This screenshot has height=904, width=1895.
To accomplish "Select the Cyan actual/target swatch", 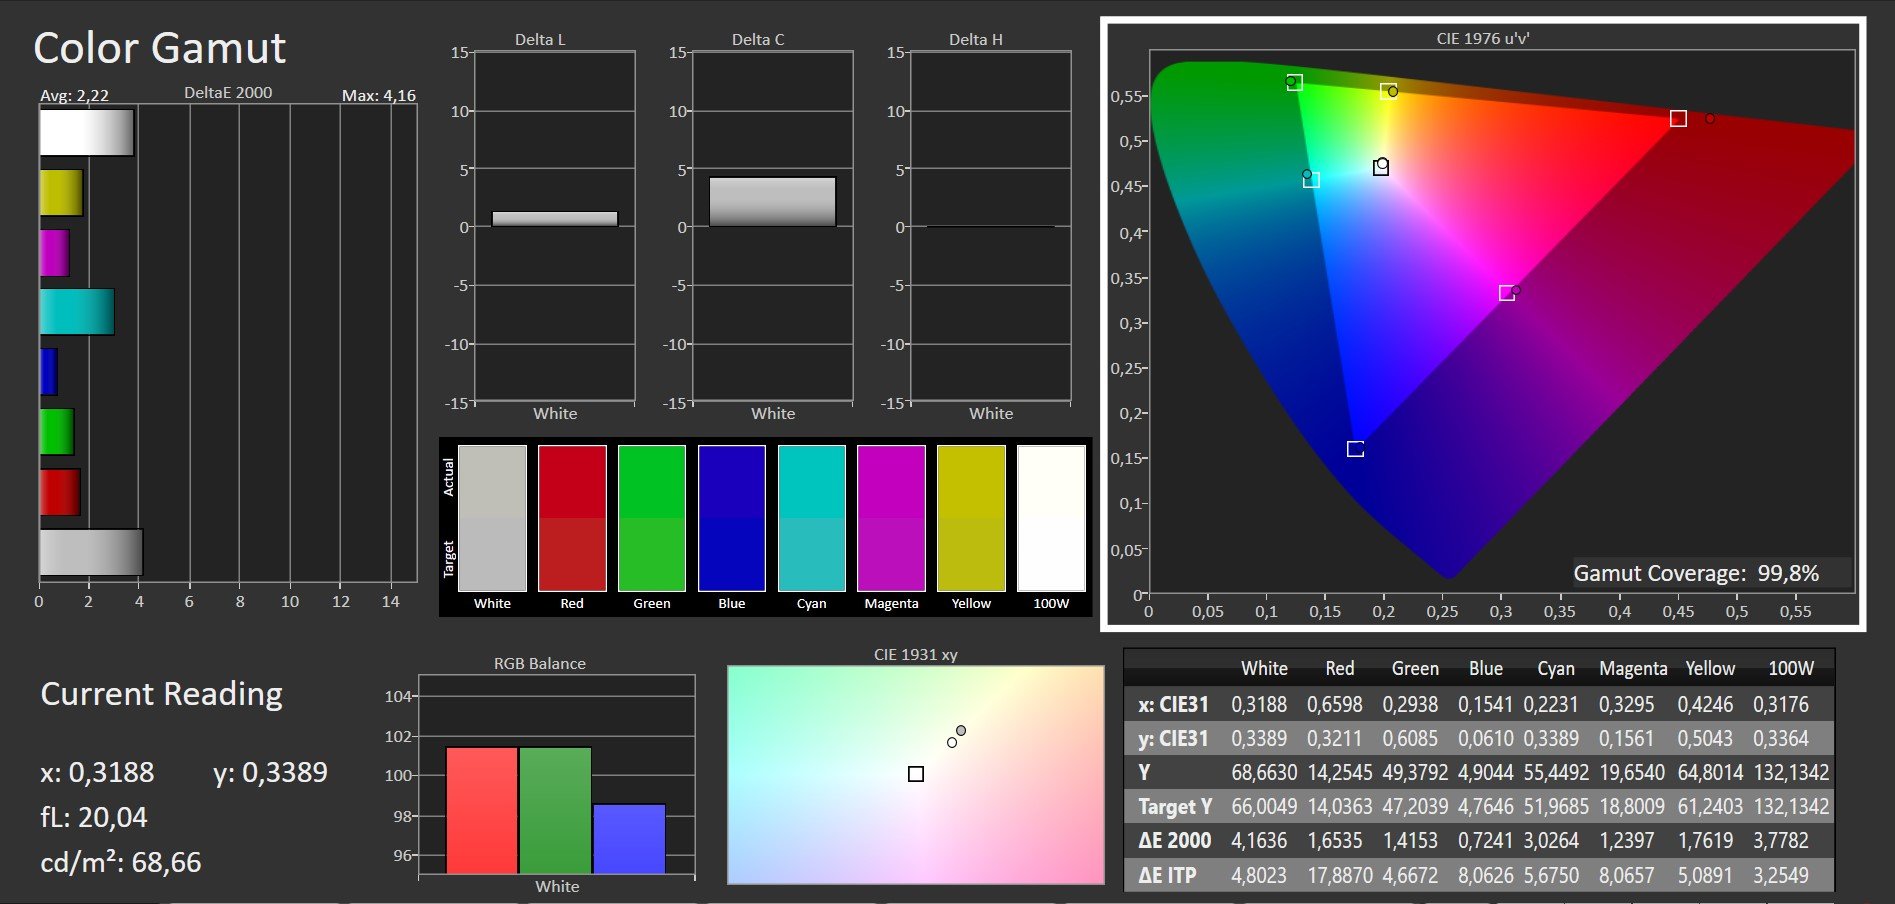I will point(811,518).
